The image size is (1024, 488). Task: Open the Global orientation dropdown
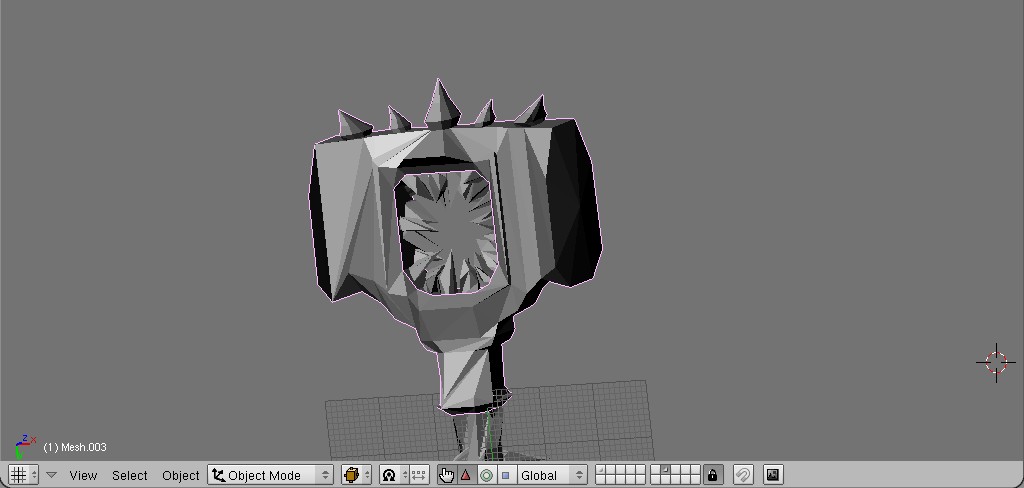coord(551,475)
